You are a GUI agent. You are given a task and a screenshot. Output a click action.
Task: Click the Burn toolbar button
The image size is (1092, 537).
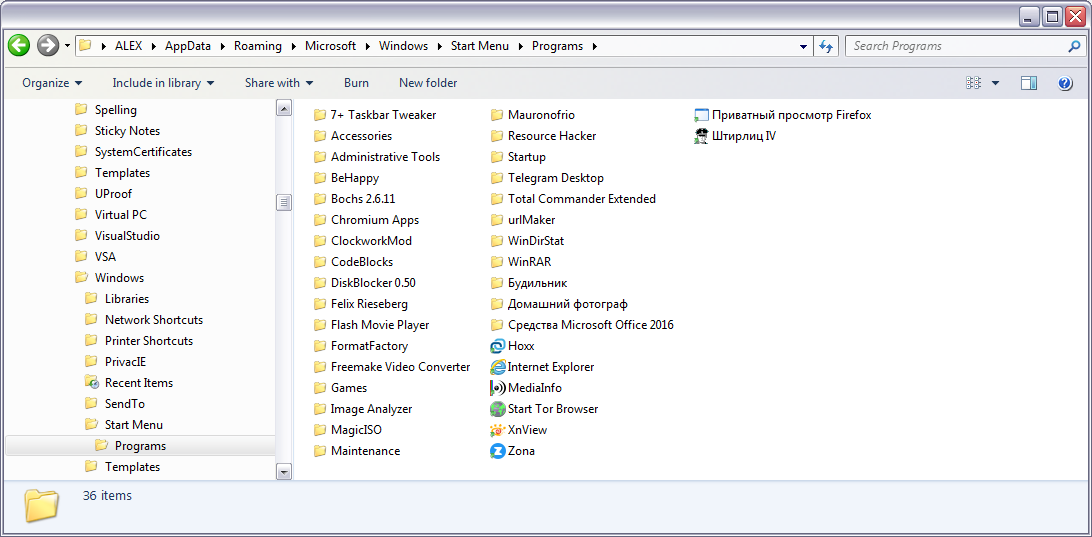coord(356,83)
